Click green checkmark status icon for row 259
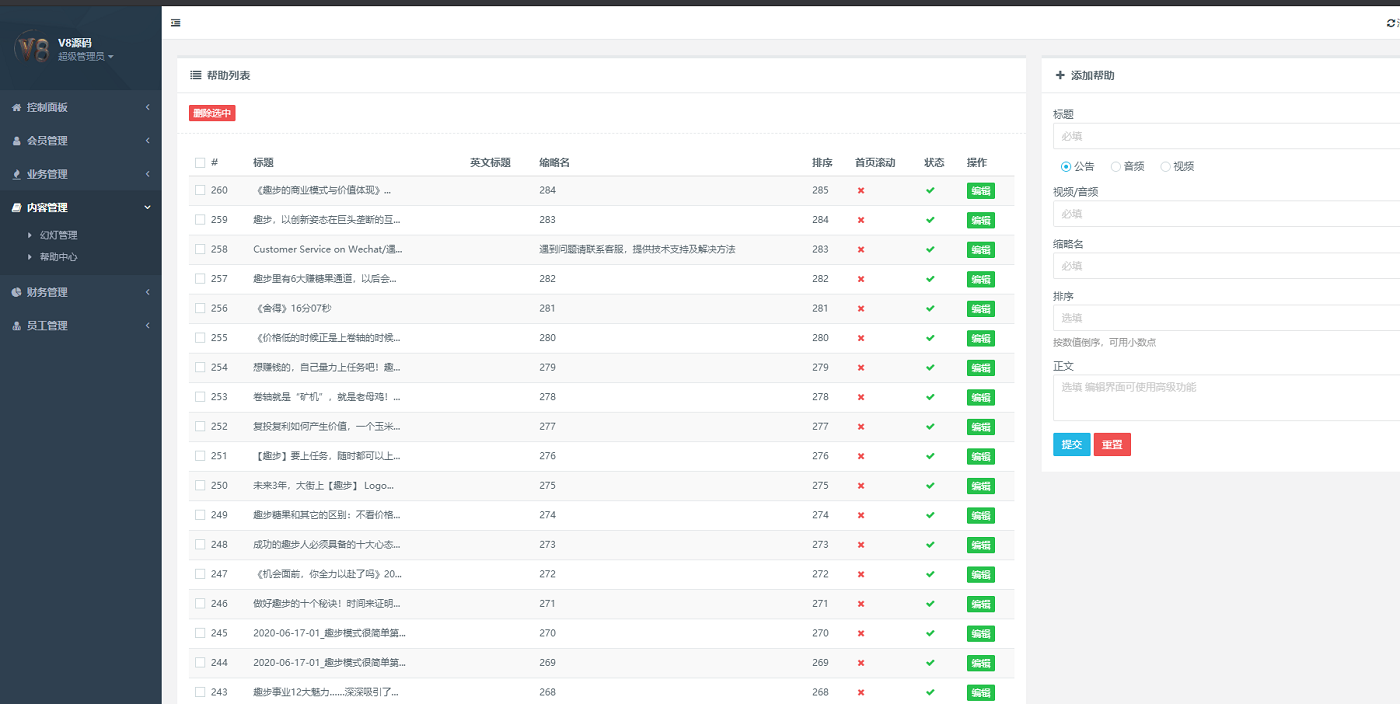Viewport: 1400px width, 704px height. [930, 220]
